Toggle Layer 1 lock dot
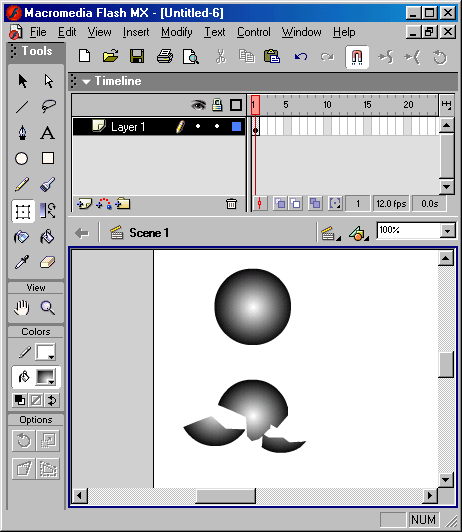462x532 pixels. point(217,126)
